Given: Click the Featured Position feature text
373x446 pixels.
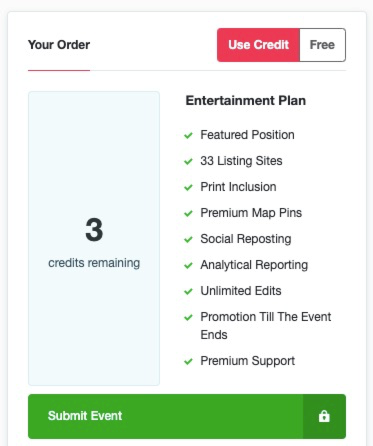Looking at the screenshot, I should [x=247, y=135].
